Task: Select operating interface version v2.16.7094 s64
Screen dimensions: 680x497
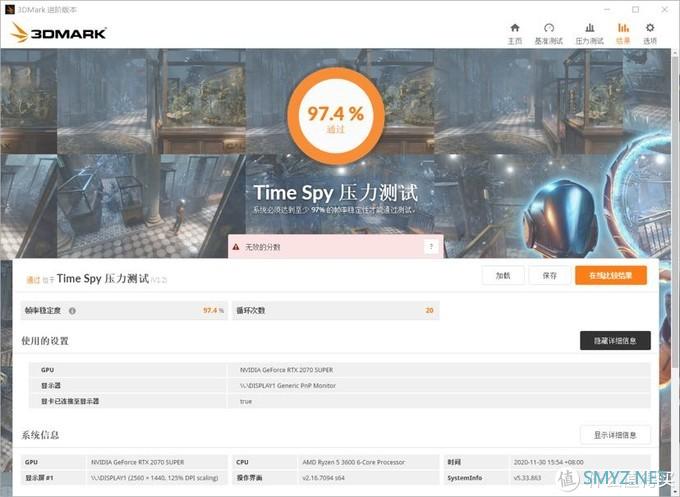Action: click(324, 478)
